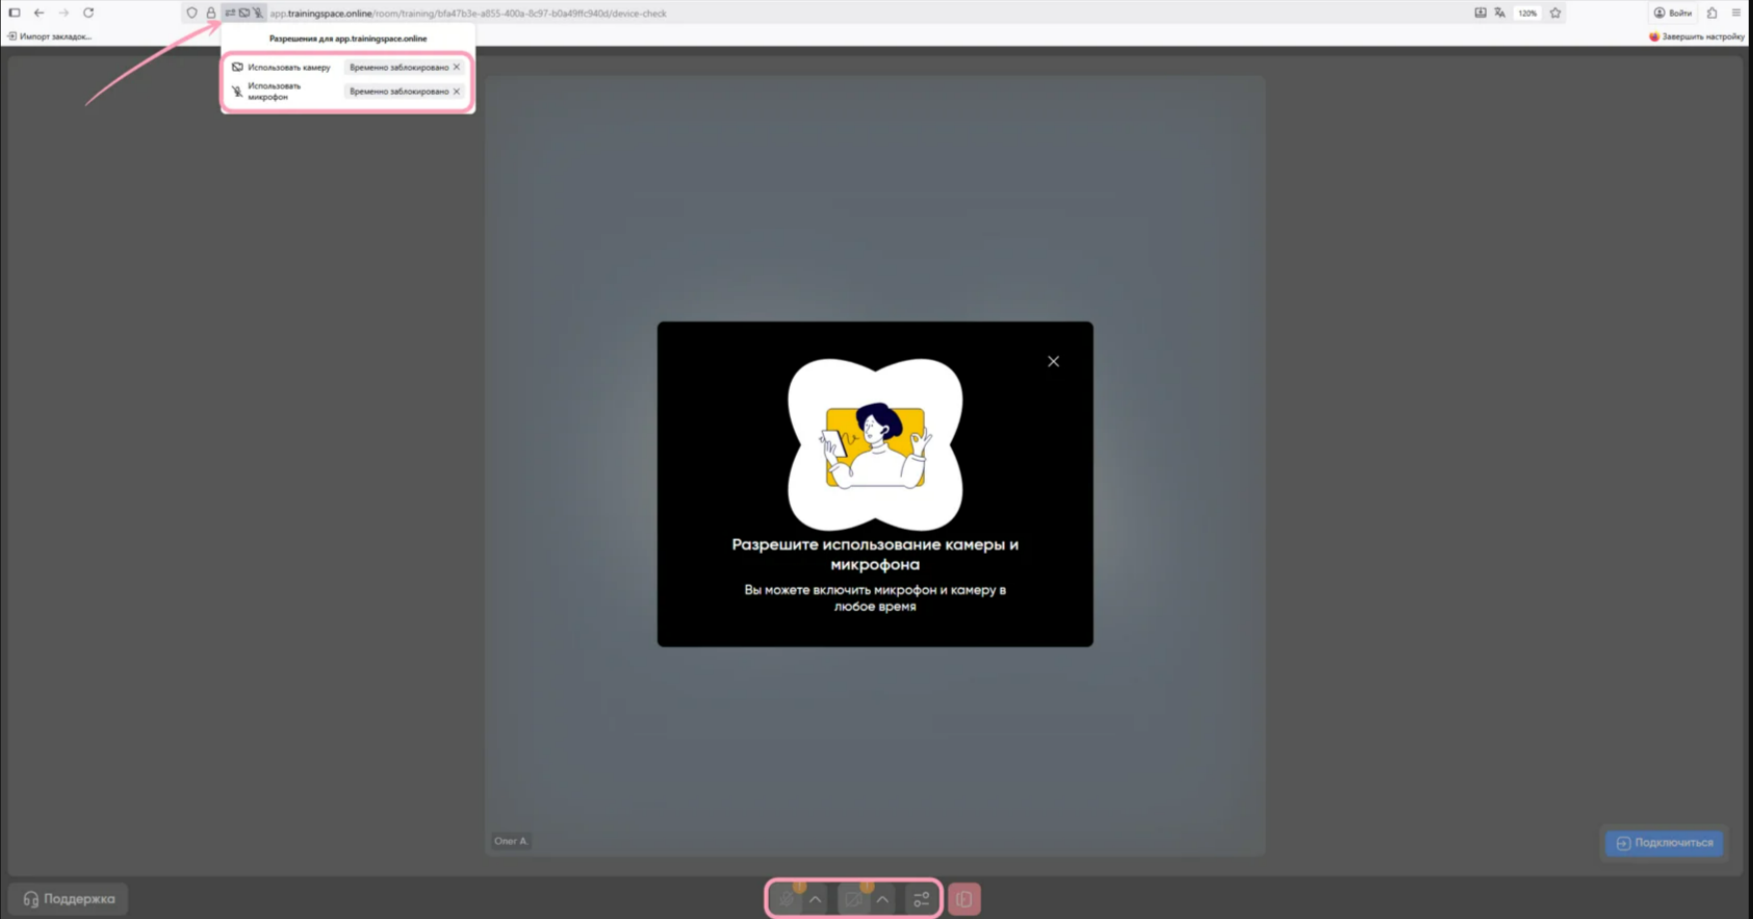Screen dimensions: 1753x919
Task: Toggle the muted microphone button
Action: 788,899
